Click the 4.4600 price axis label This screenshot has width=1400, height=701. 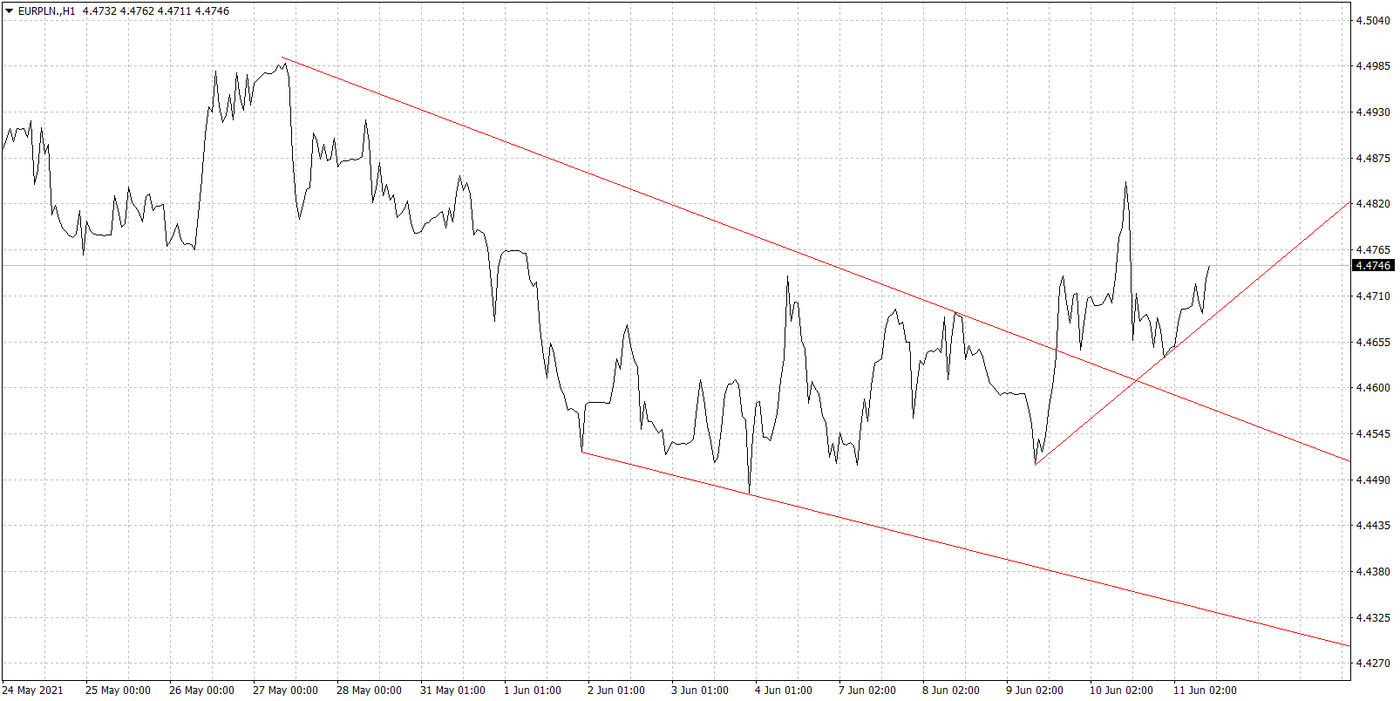tap(1372, 388)
